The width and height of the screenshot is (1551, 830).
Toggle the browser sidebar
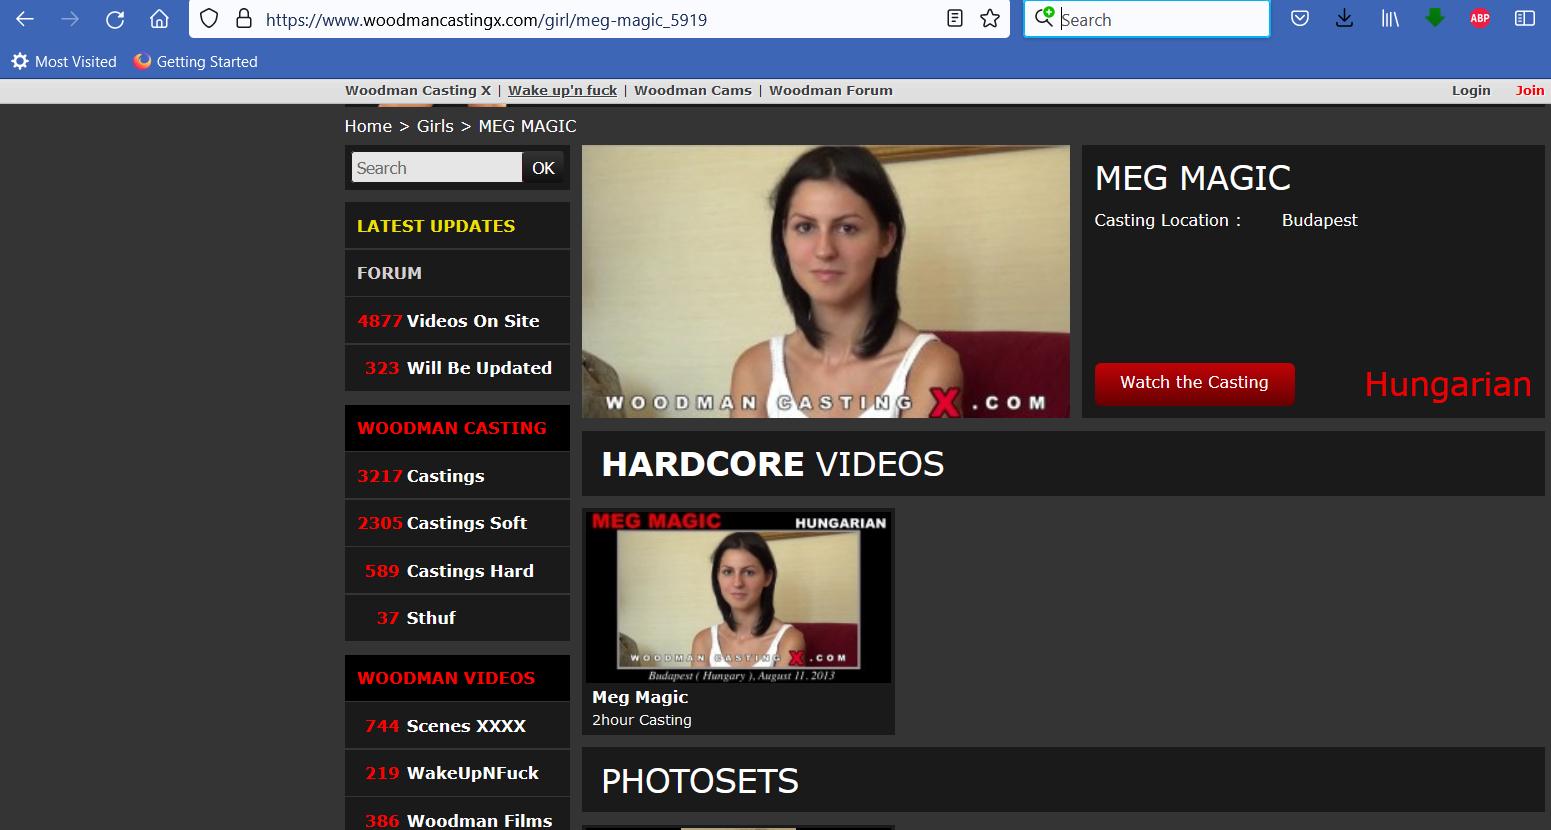pyautogui.click(x=1525, y=19)
